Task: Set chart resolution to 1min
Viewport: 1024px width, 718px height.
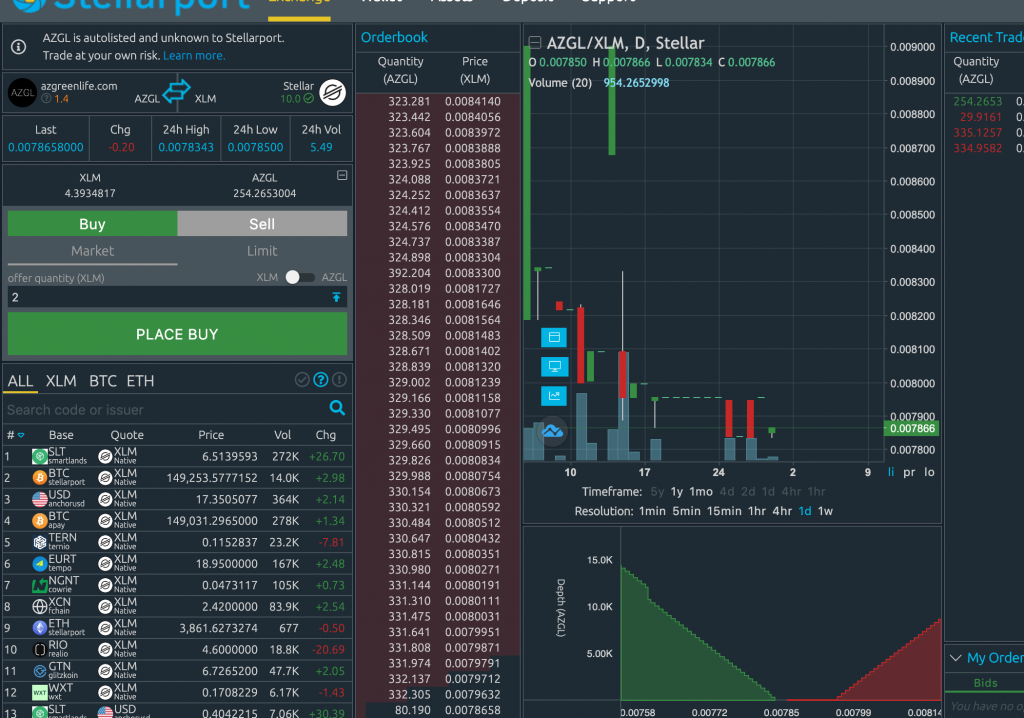Action: point(652,512)
